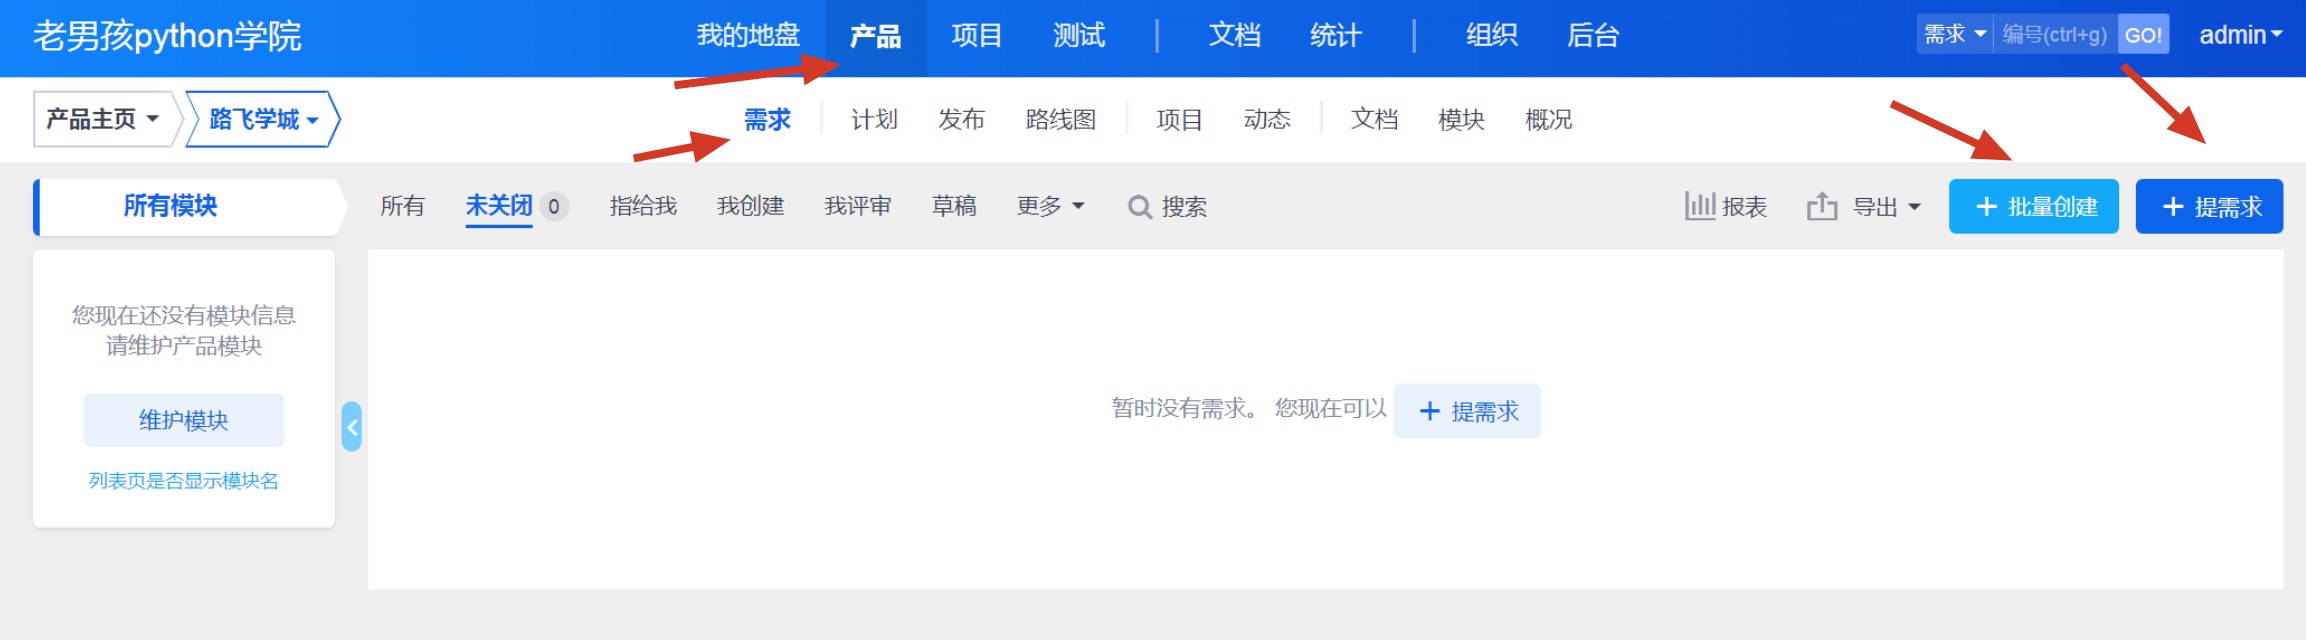Click the search magnifier icon
2306x640 pixels.
[x=1139, y=207]
